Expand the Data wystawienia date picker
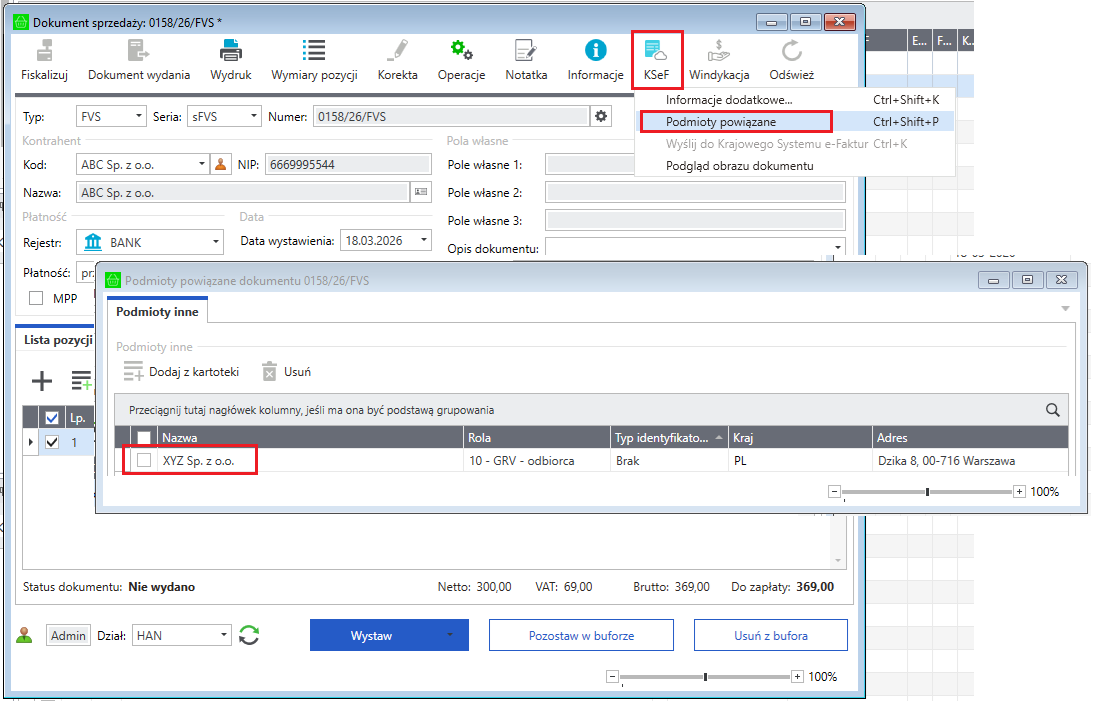This screenshot has height=702, width=1100. click(x=425, y=240)
